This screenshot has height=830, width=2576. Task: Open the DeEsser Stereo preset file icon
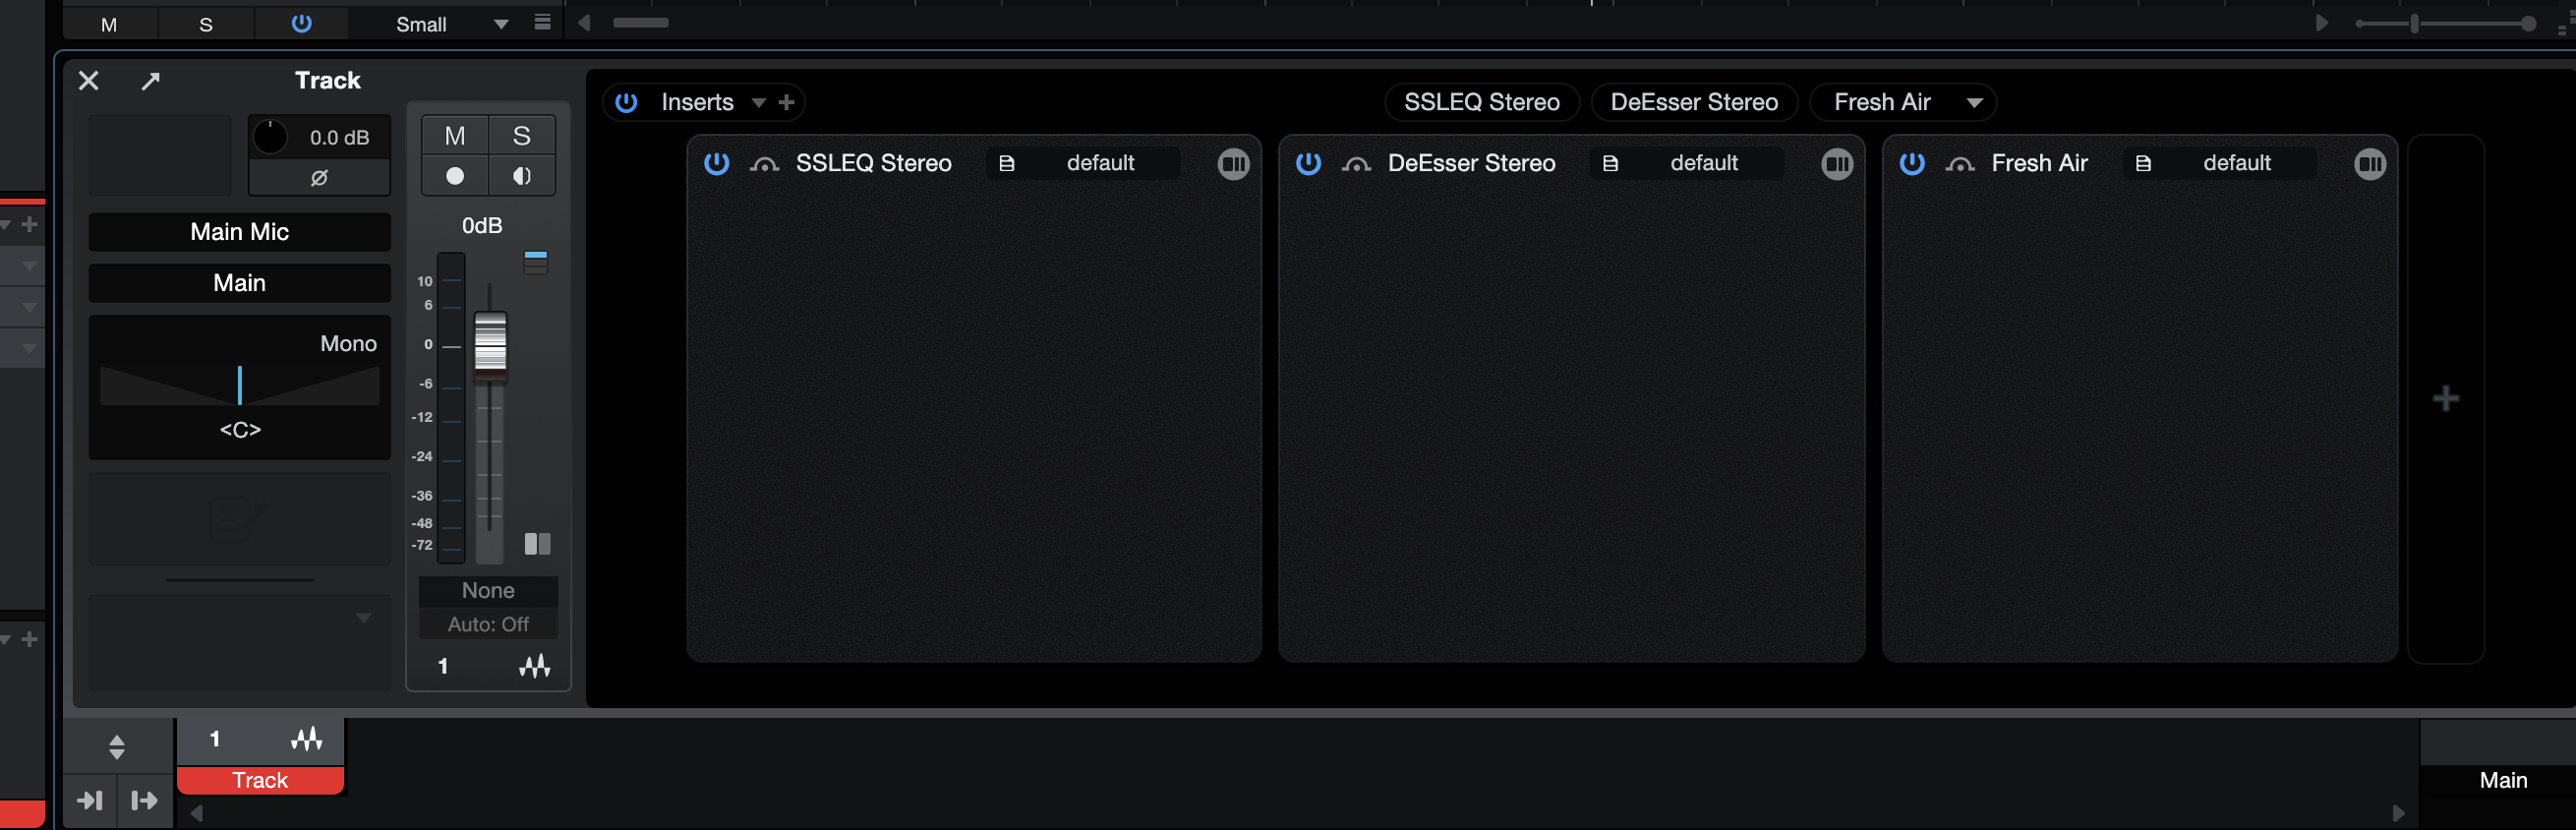1611,164
